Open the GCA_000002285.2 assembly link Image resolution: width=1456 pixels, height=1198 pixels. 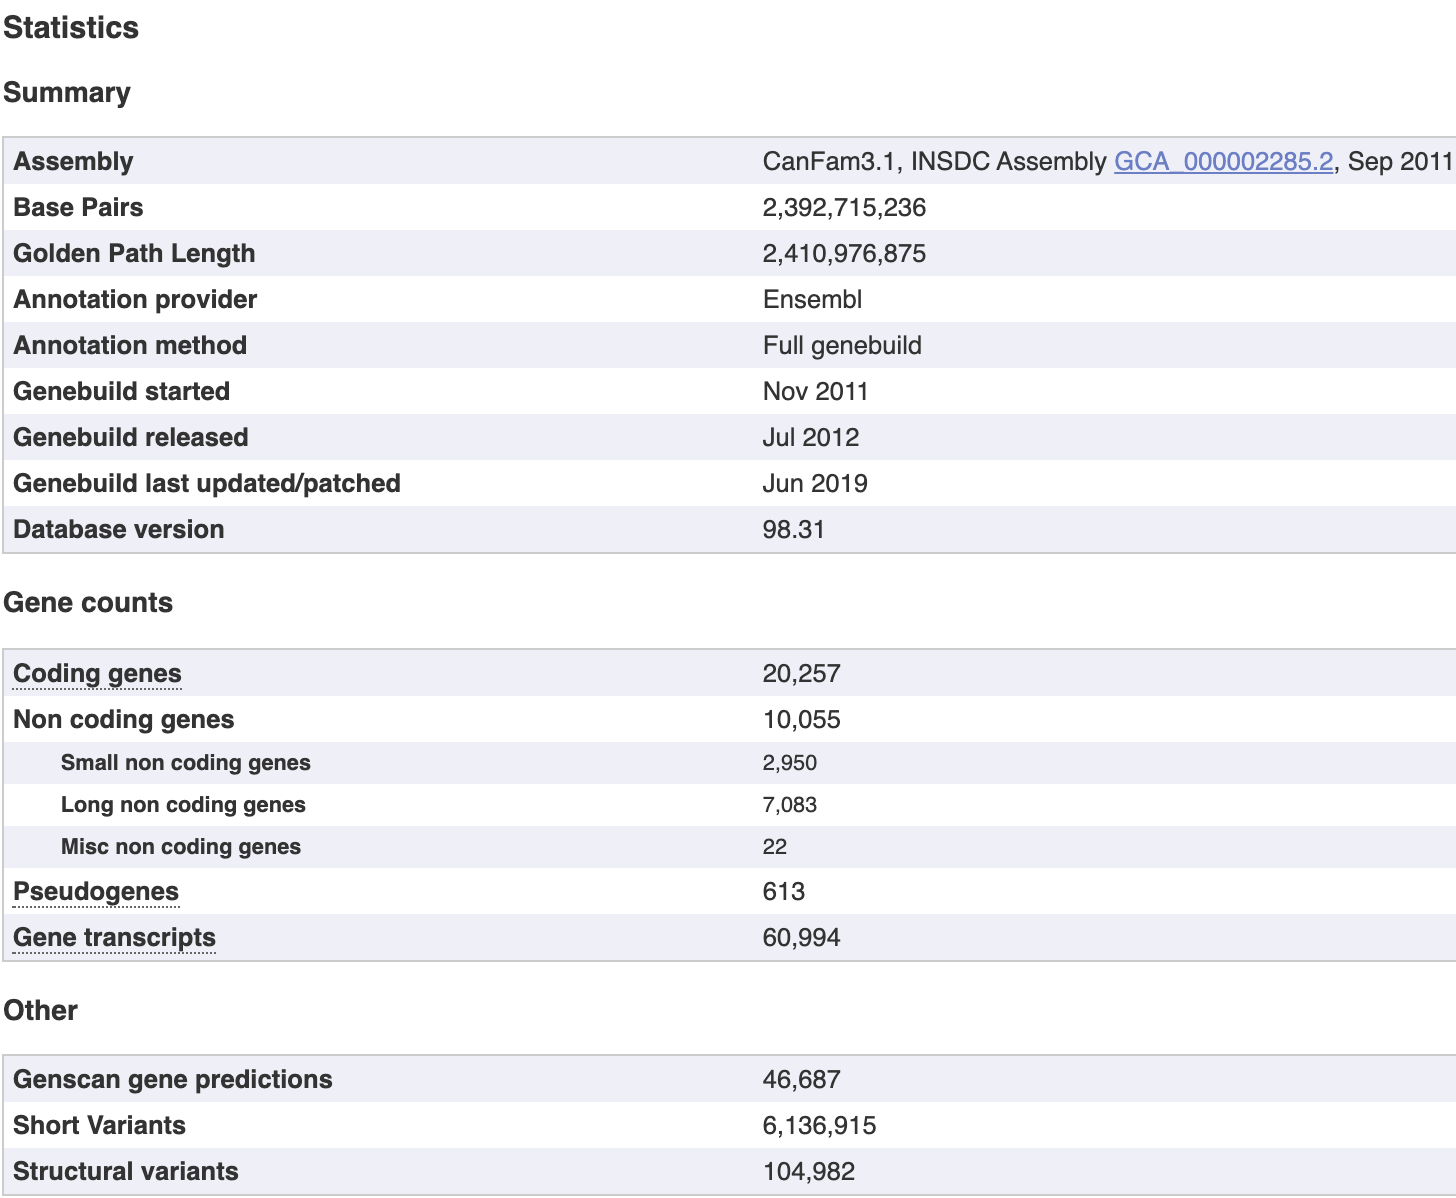pos(1223,161)
